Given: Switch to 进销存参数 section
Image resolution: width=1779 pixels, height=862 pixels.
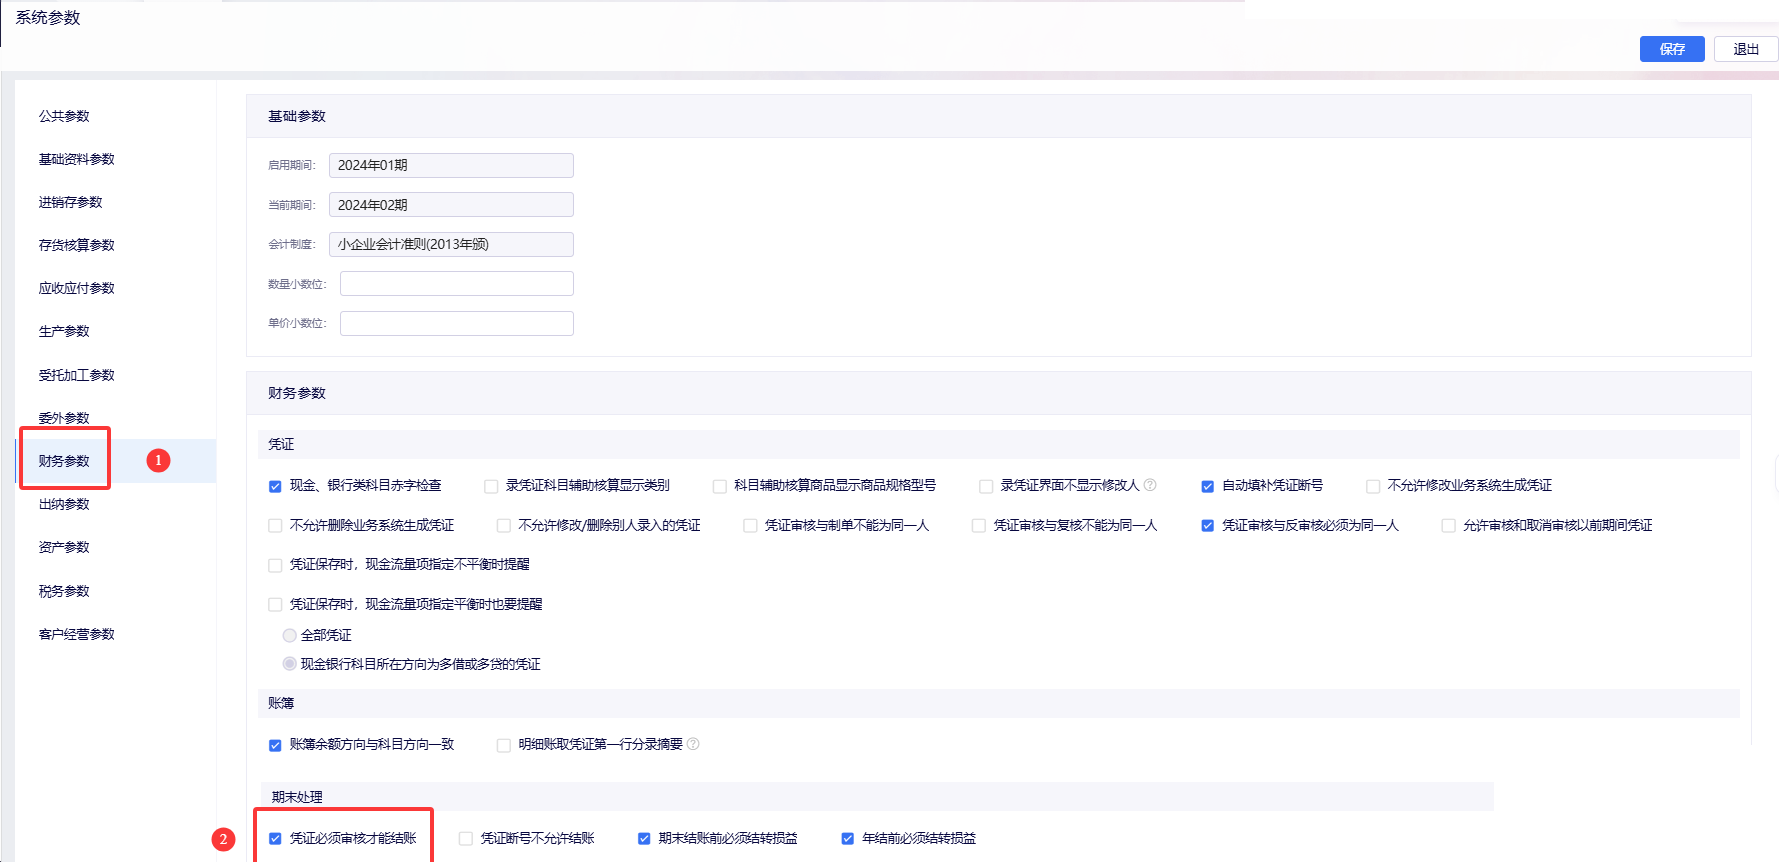Looking at the screenshot, I should click(x=71, y=202).
